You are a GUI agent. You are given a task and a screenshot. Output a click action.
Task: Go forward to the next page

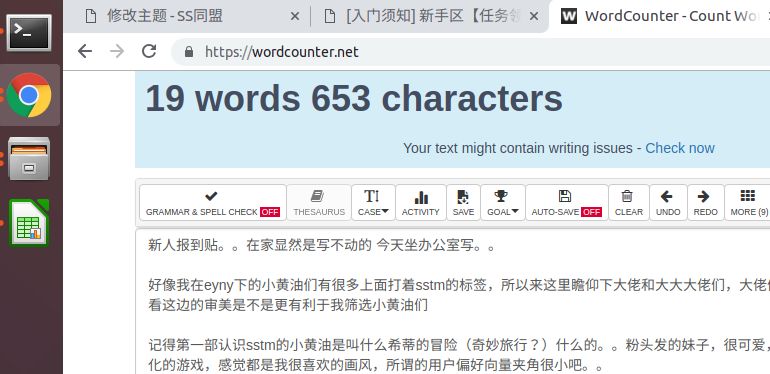pos(117,51)
